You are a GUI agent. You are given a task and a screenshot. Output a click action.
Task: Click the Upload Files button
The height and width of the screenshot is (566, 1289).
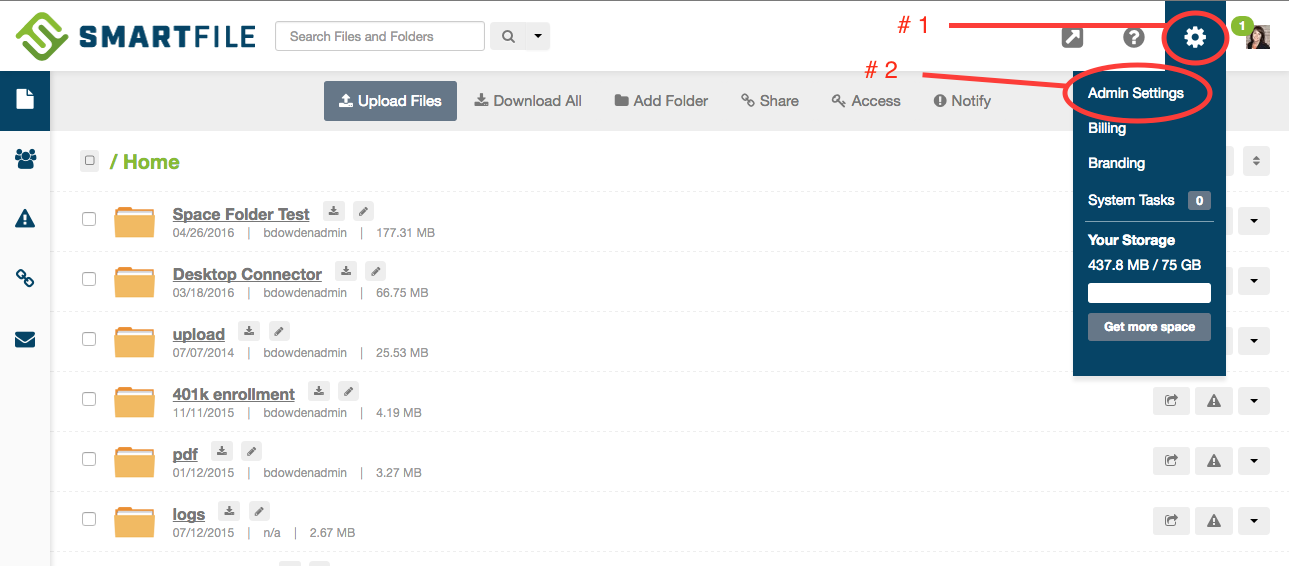pyautogui.click(x=390, y=101)
